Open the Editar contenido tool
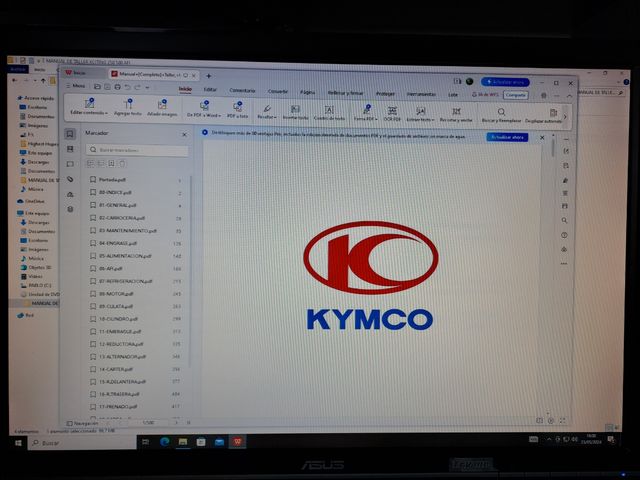This screenshot has width=640, height=480. [x=89, y=107]
